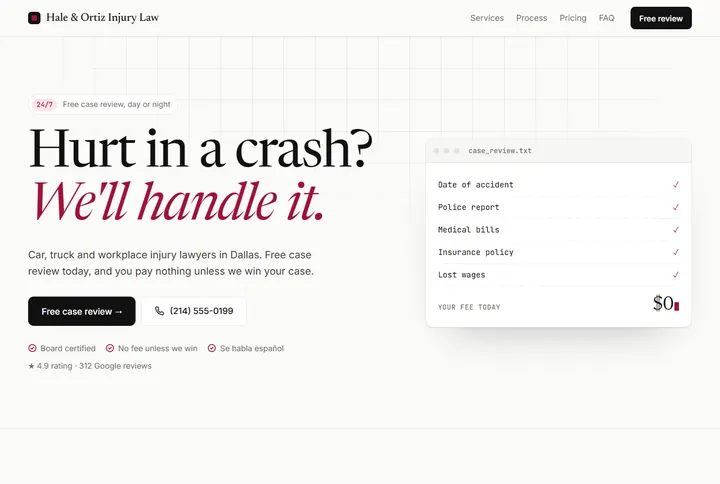Image resolution: width=720 pixels, height=484 pixels.
Task: Click the case_review.txt window title
Action: (500, 151)
